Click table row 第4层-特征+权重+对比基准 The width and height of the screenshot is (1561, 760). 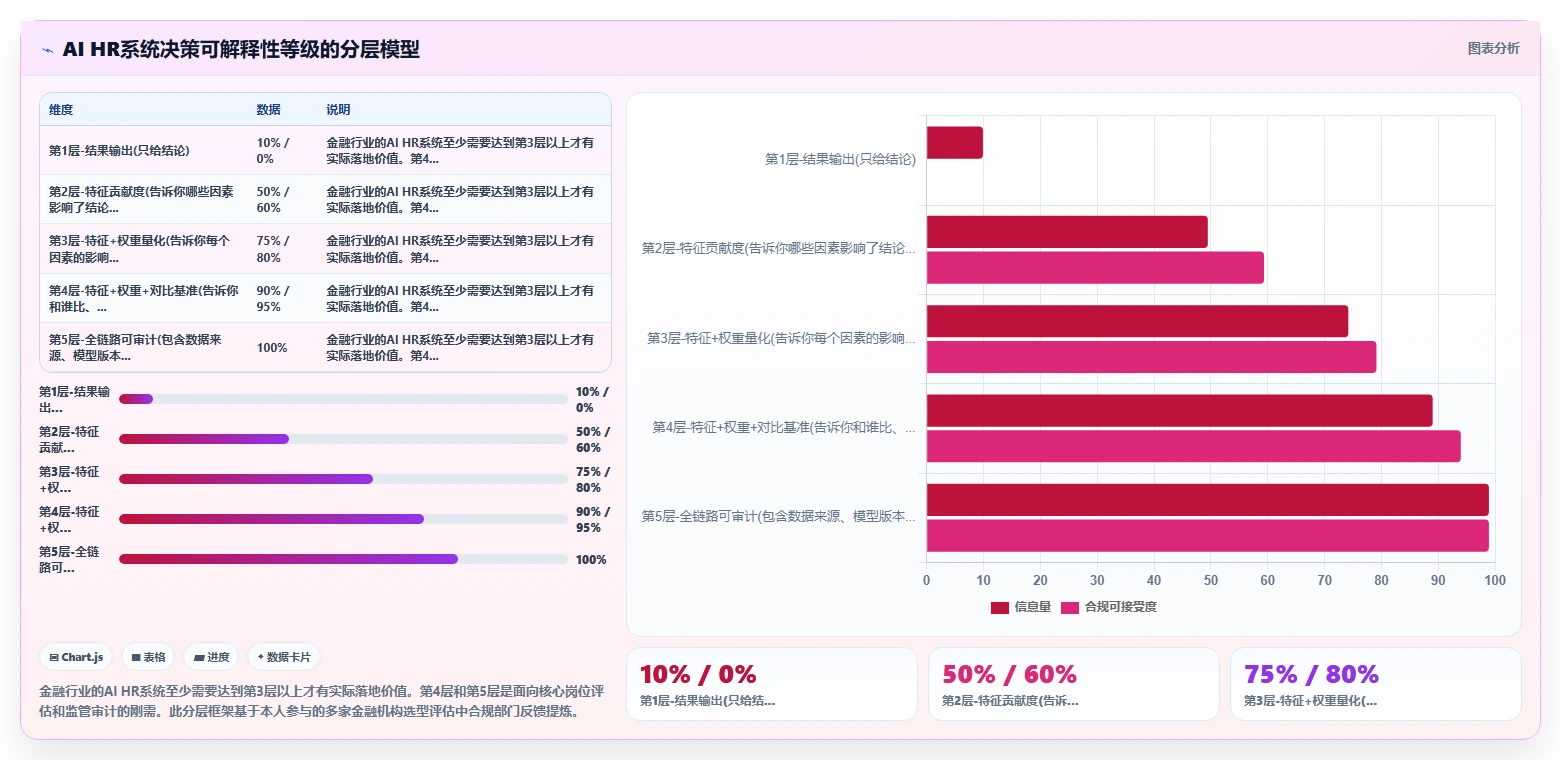(x=325, y=298)
